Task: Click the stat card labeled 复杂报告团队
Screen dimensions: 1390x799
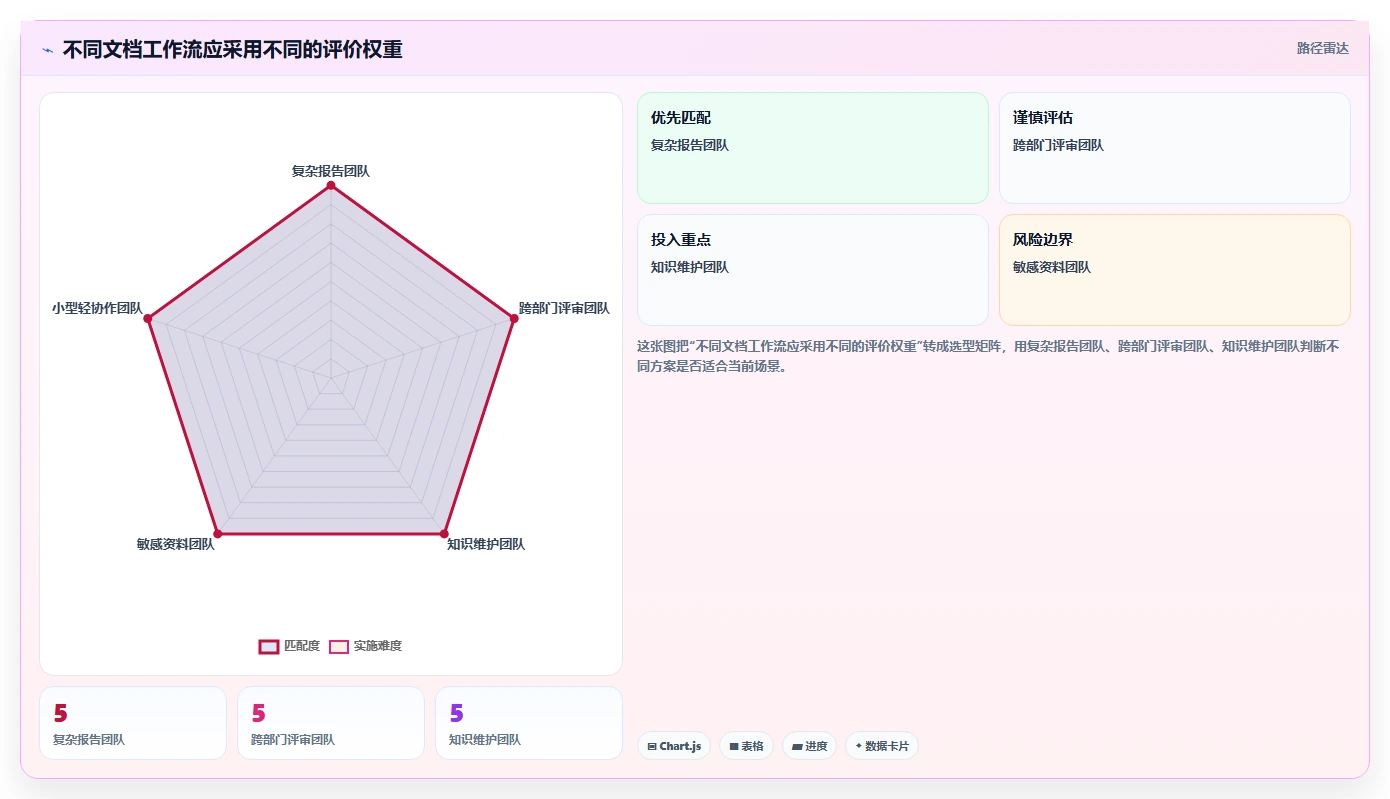Action: click(133, 723)
